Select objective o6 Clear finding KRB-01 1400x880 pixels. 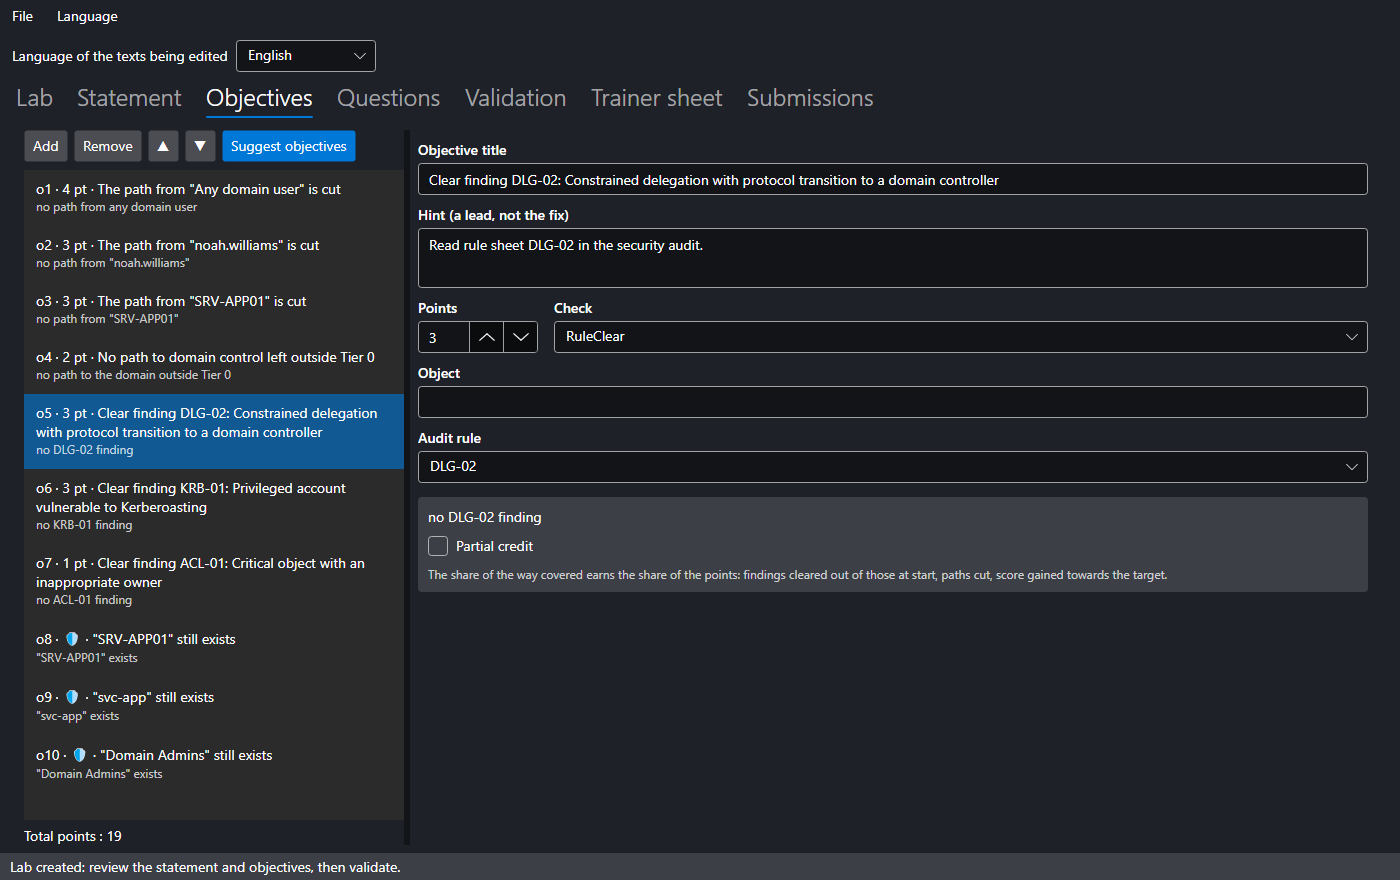pos(214,506)
